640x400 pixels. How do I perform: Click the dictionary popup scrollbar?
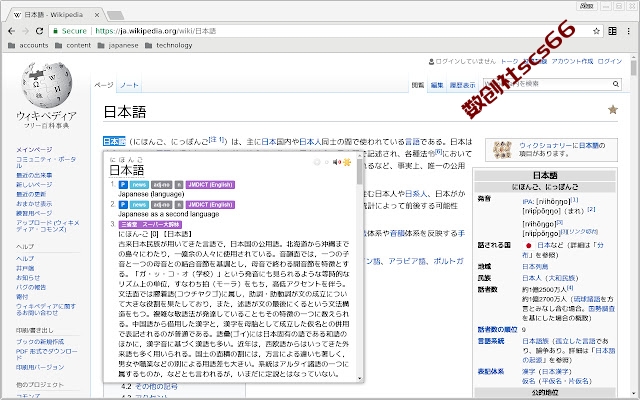click(x=360, y=171)
